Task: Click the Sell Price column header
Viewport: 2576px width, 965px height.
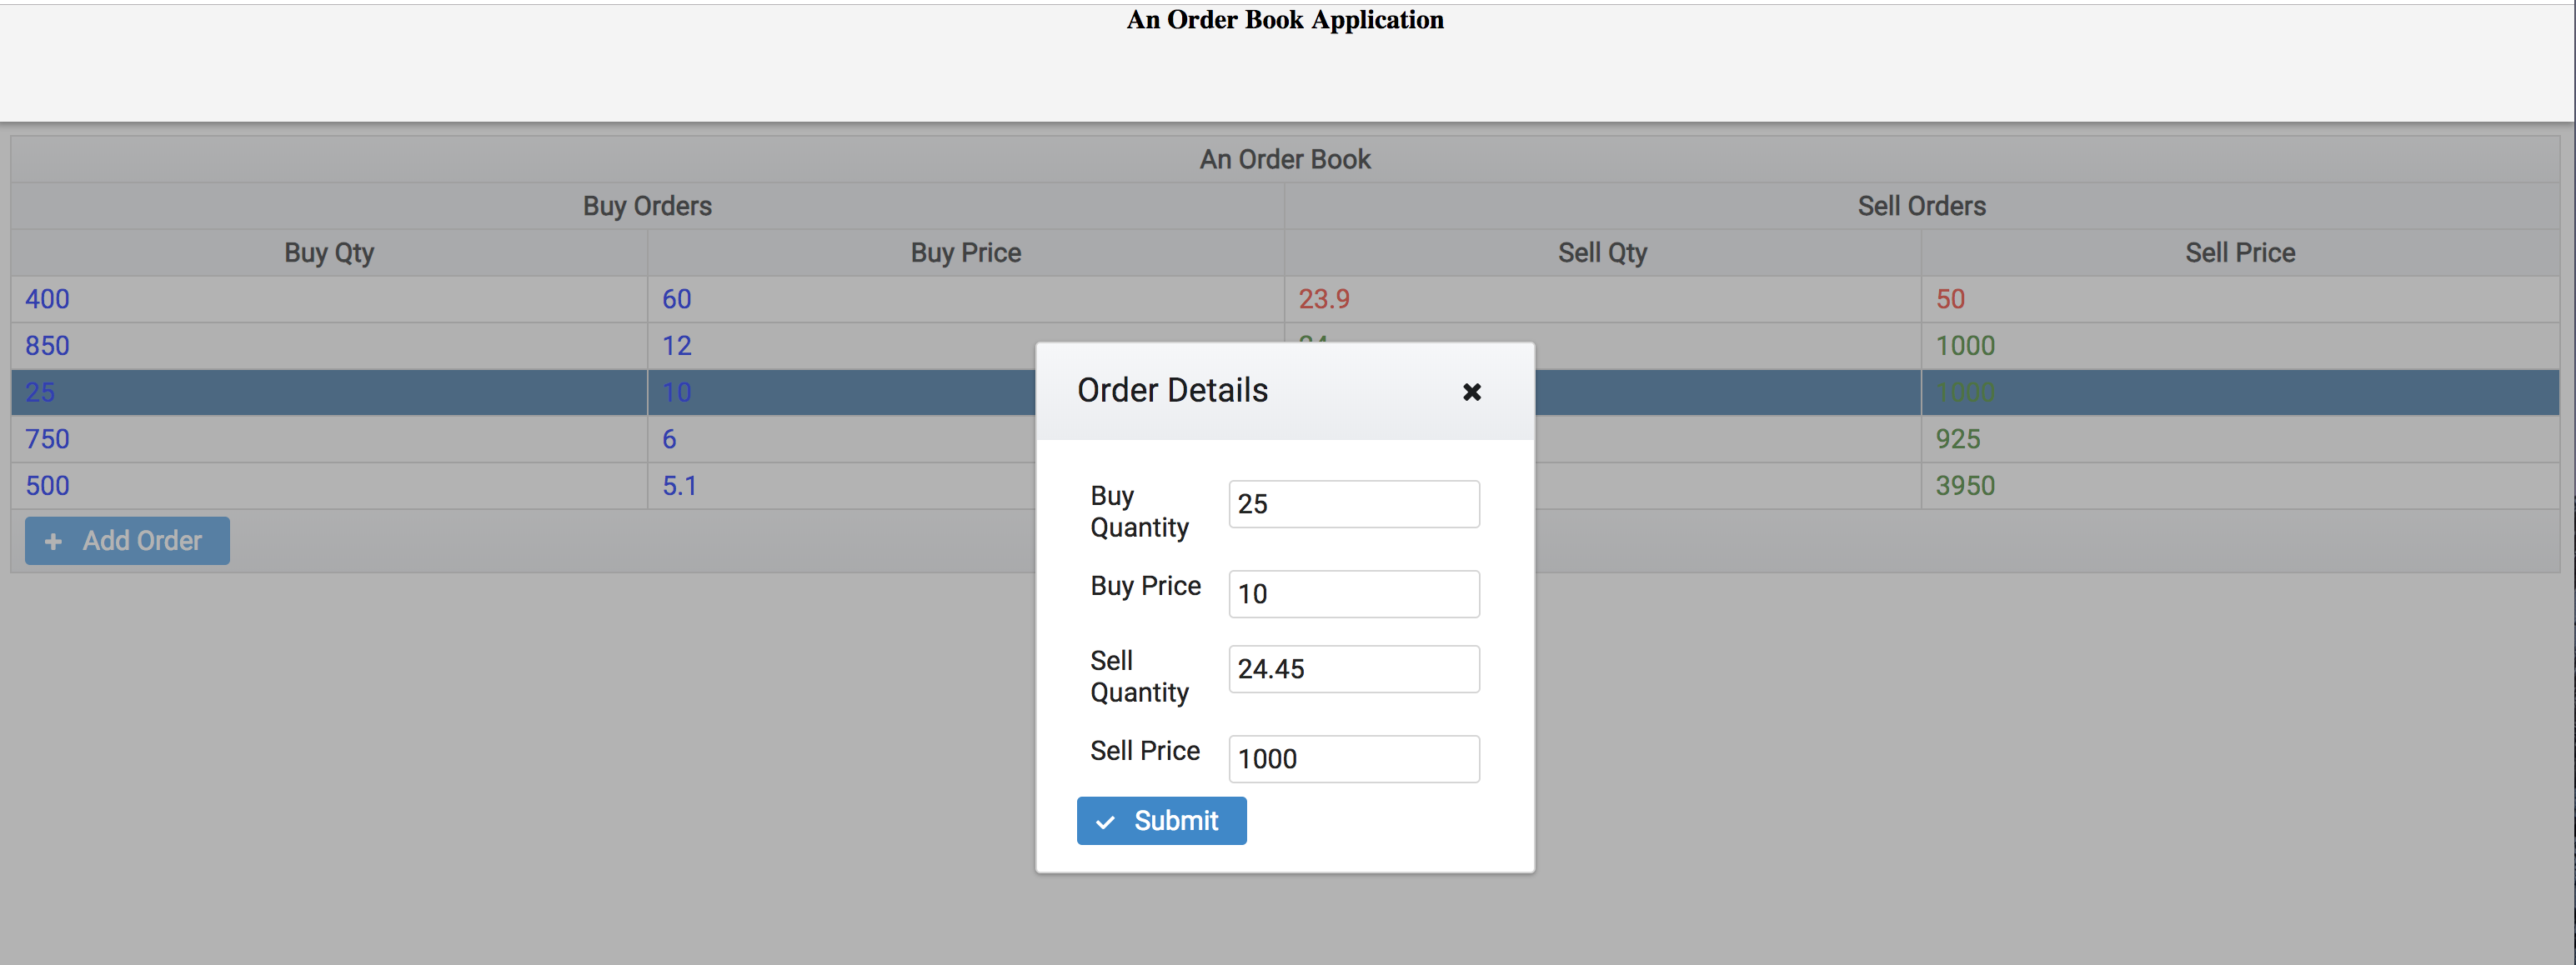Action: point(2239,253)
